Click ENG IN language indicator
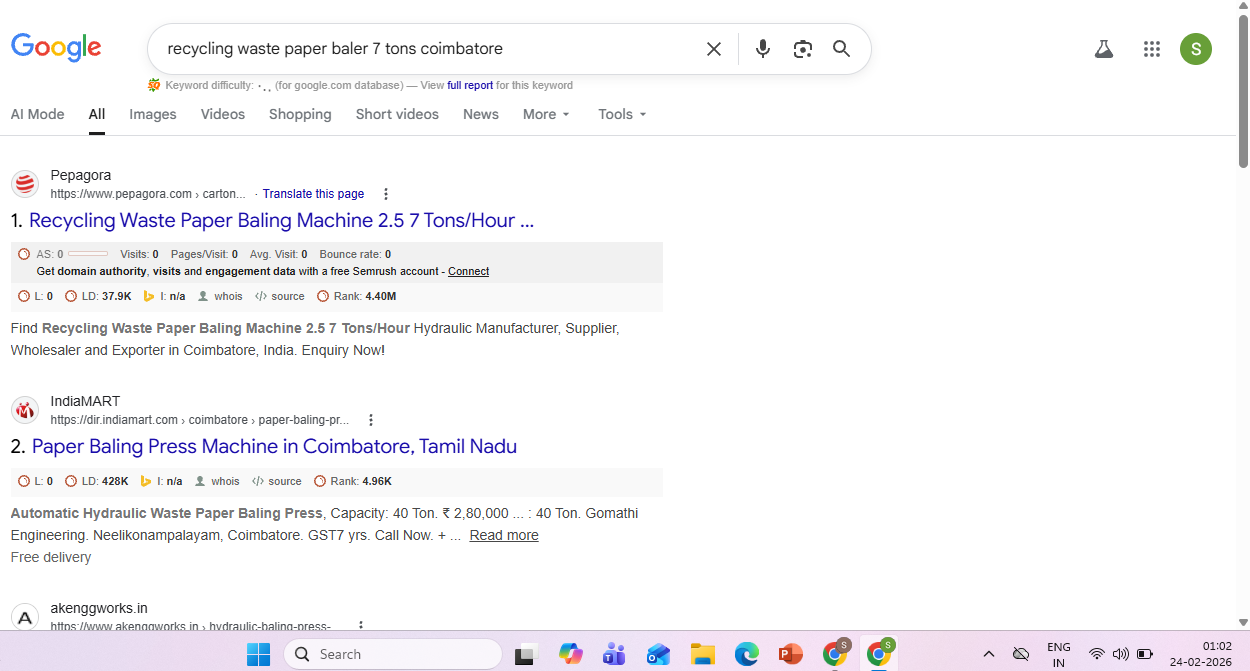Viewport: 1250px width, 671px height. point(1059,654)
